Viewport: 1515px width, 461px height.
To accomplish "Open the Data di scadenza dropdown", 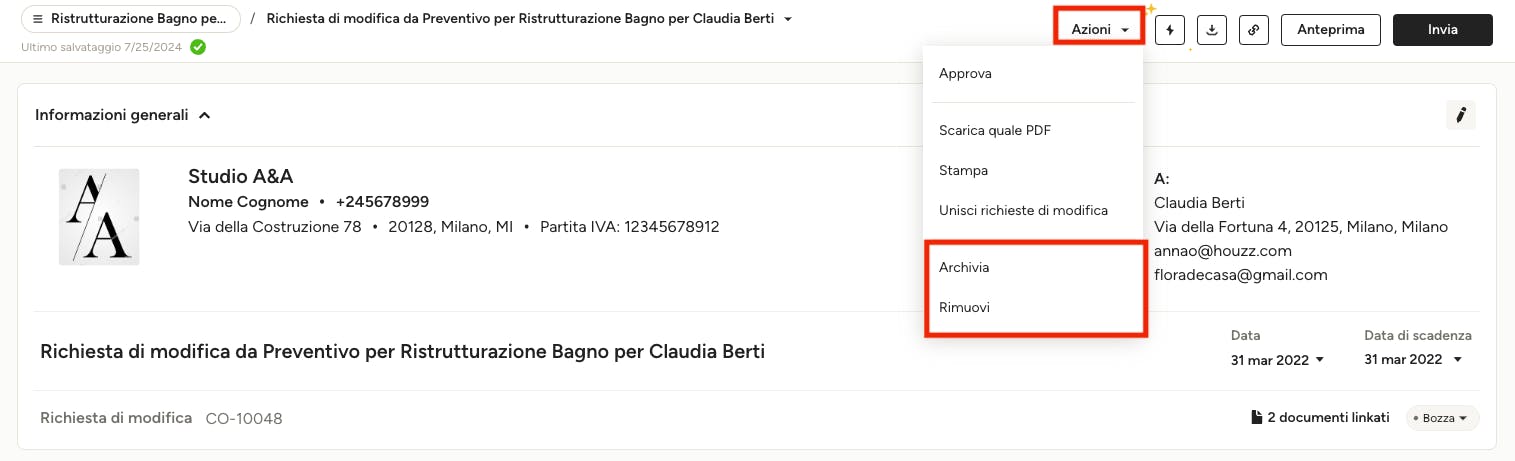I will pos(1413,360).
